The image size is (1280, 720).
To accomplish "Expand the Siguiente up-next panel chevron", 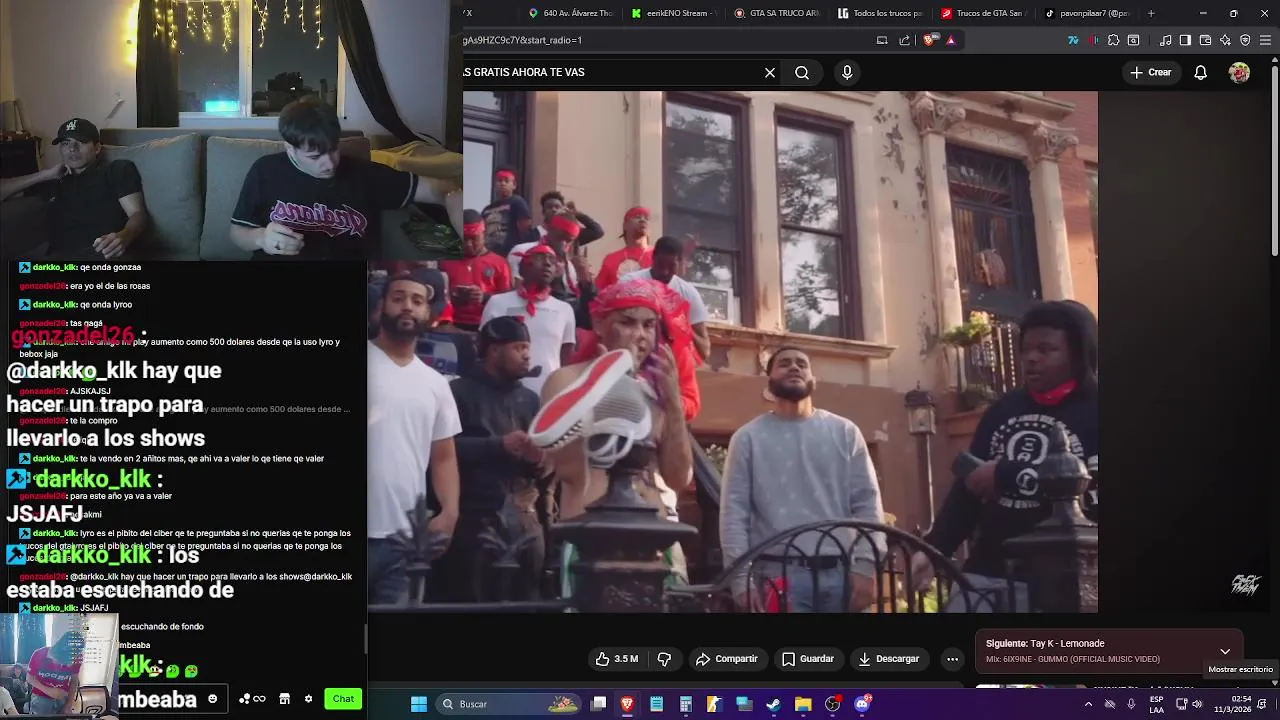I will coord(1225,651).
